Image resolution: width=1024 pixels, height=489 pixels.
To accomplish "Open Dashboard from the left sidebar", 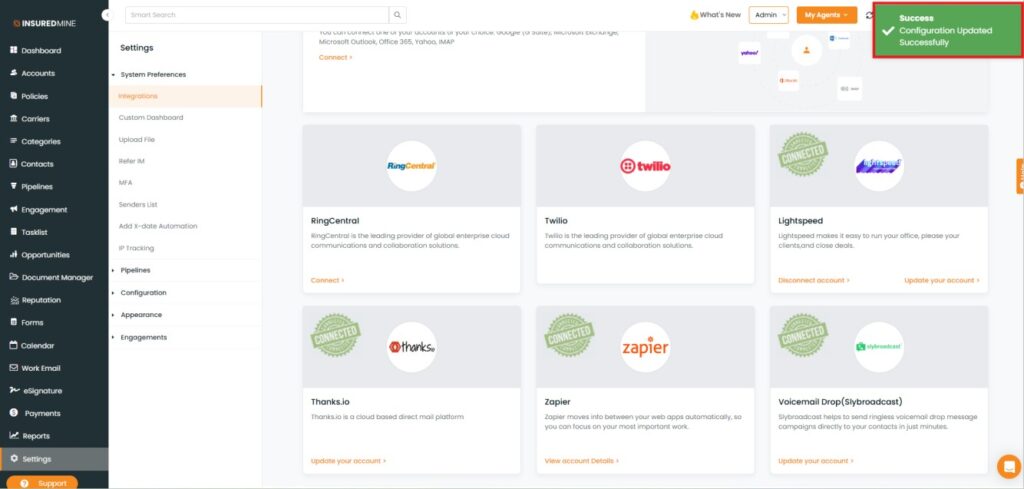I will click(40, 51).
